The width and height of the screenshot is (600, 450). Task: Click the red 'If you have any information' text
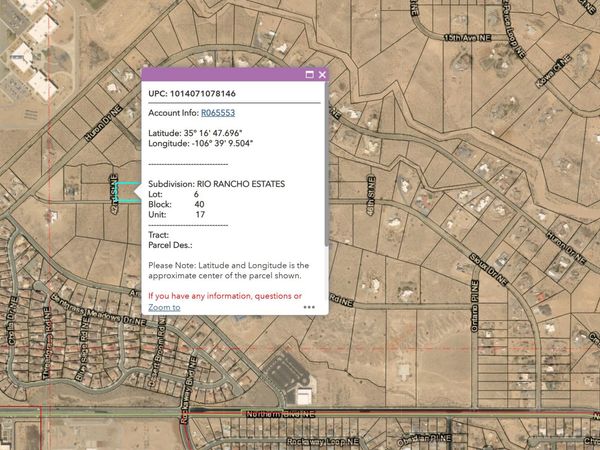[x=225, y=296]
